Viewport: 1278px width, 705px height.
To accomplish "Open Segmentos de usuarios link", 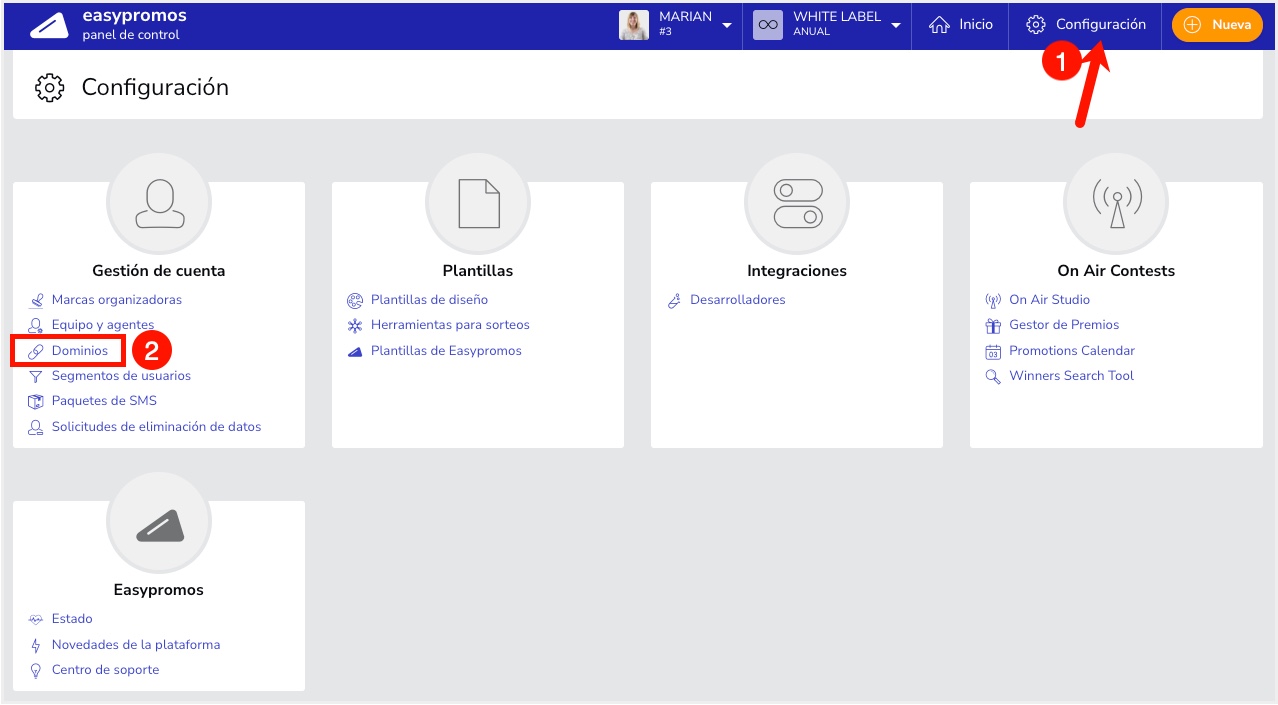I will (x=121, y=375).
